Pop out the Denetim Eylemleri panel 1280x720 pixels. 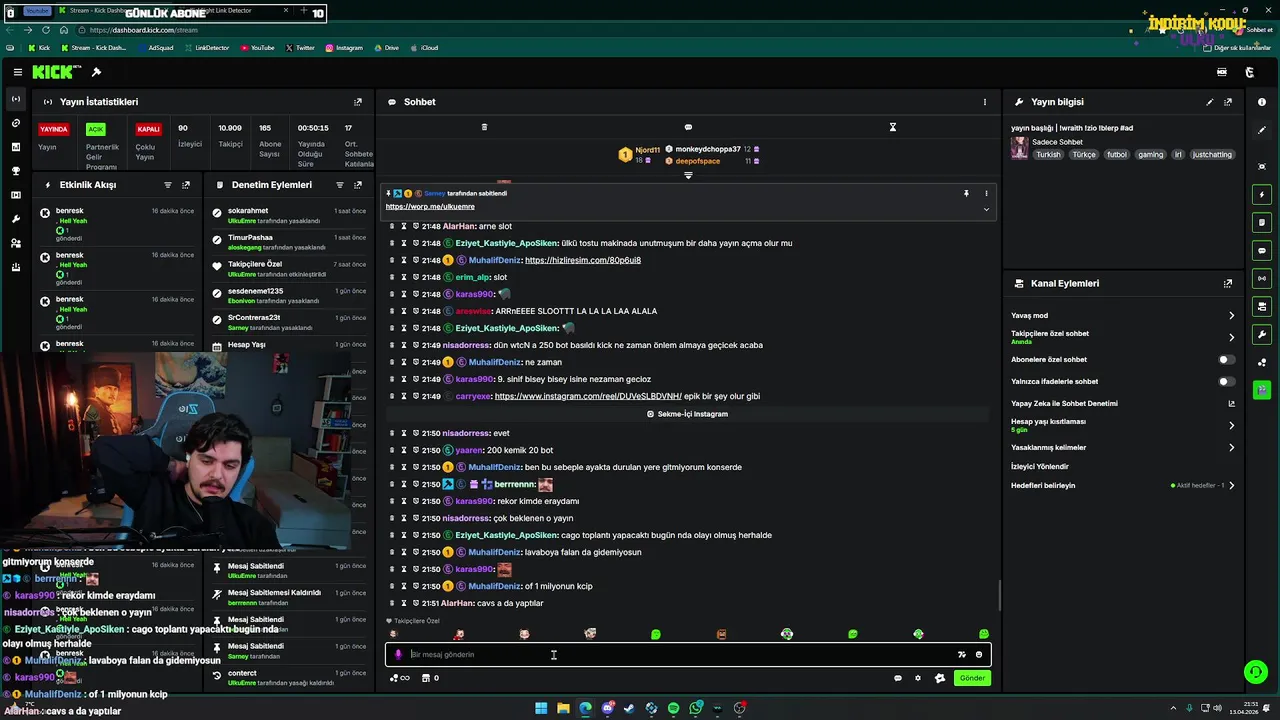358,185
